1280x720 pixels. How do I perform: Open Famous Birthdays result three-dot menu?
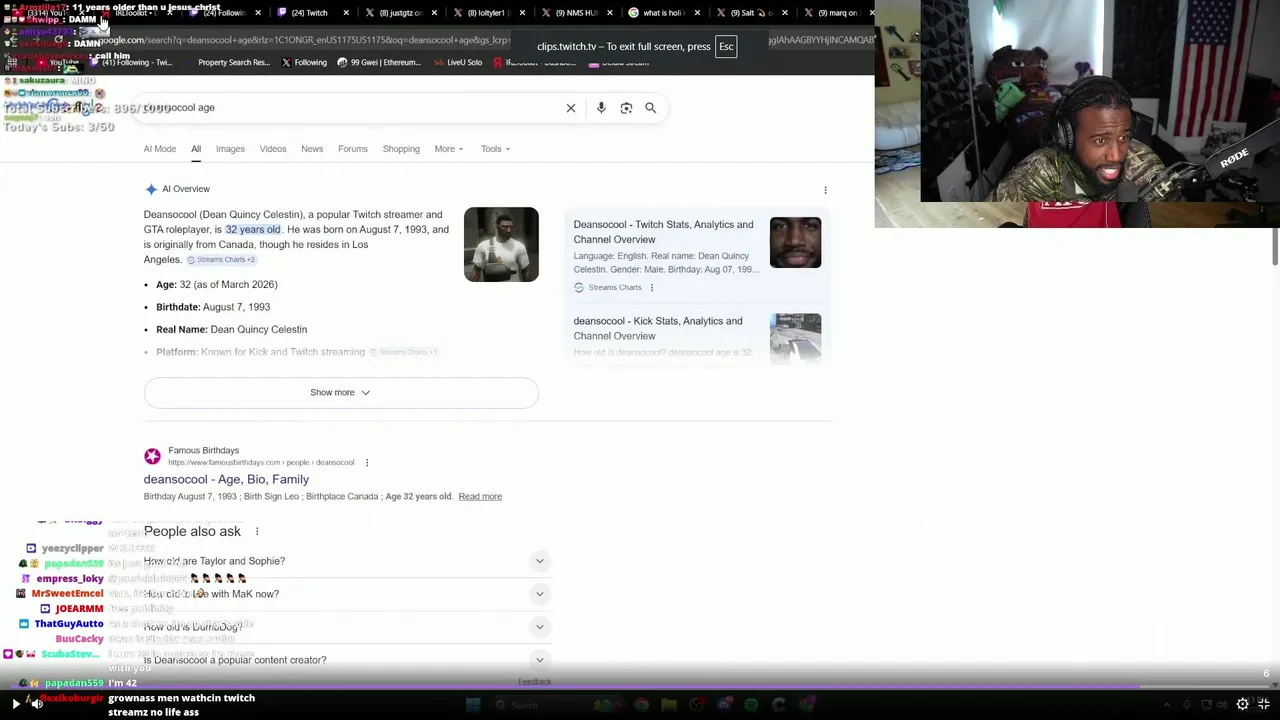pos(366,463)
